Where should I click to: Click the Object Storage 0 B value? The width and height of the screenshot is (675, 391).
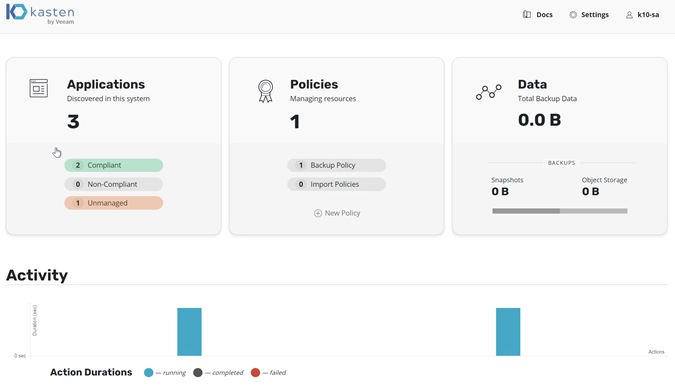(591, 192)
